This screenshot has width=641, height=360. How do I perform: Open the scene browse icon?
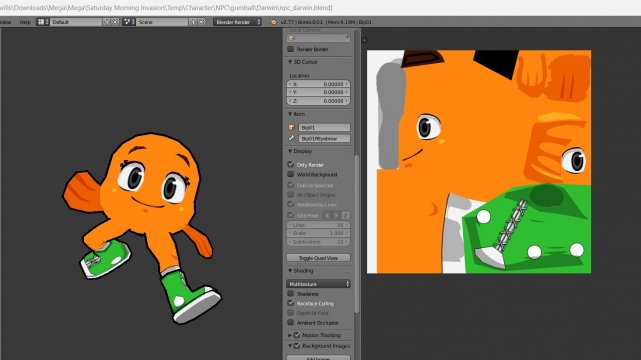tap(129, 22)
